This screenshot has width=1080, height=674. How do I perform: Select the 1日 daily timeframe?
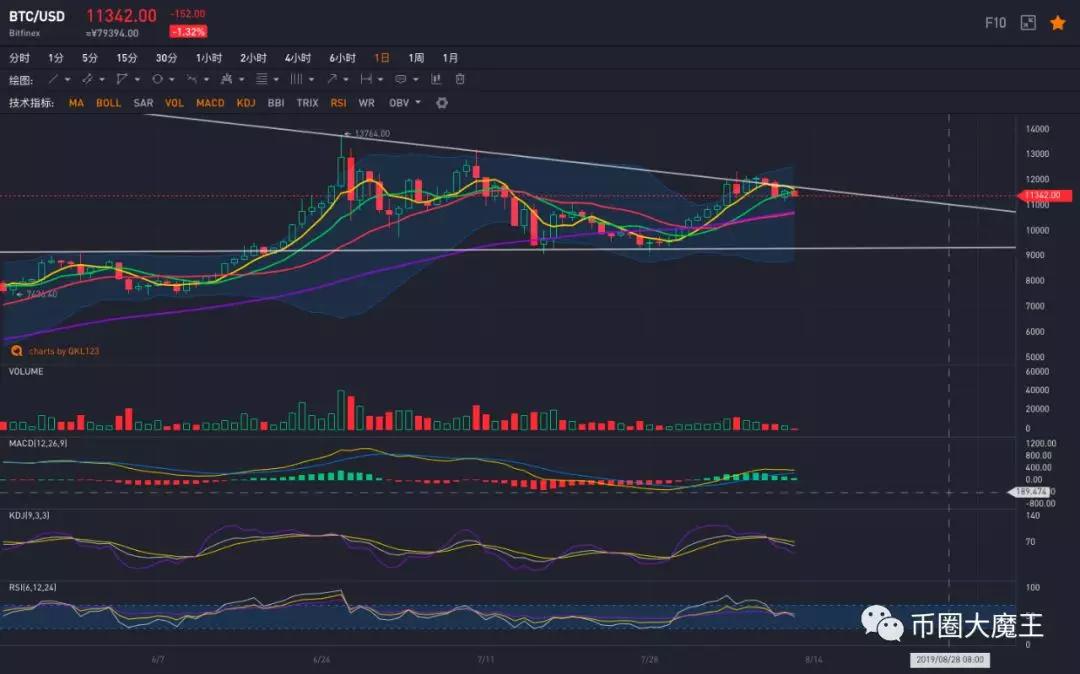[x=382, y=58]
